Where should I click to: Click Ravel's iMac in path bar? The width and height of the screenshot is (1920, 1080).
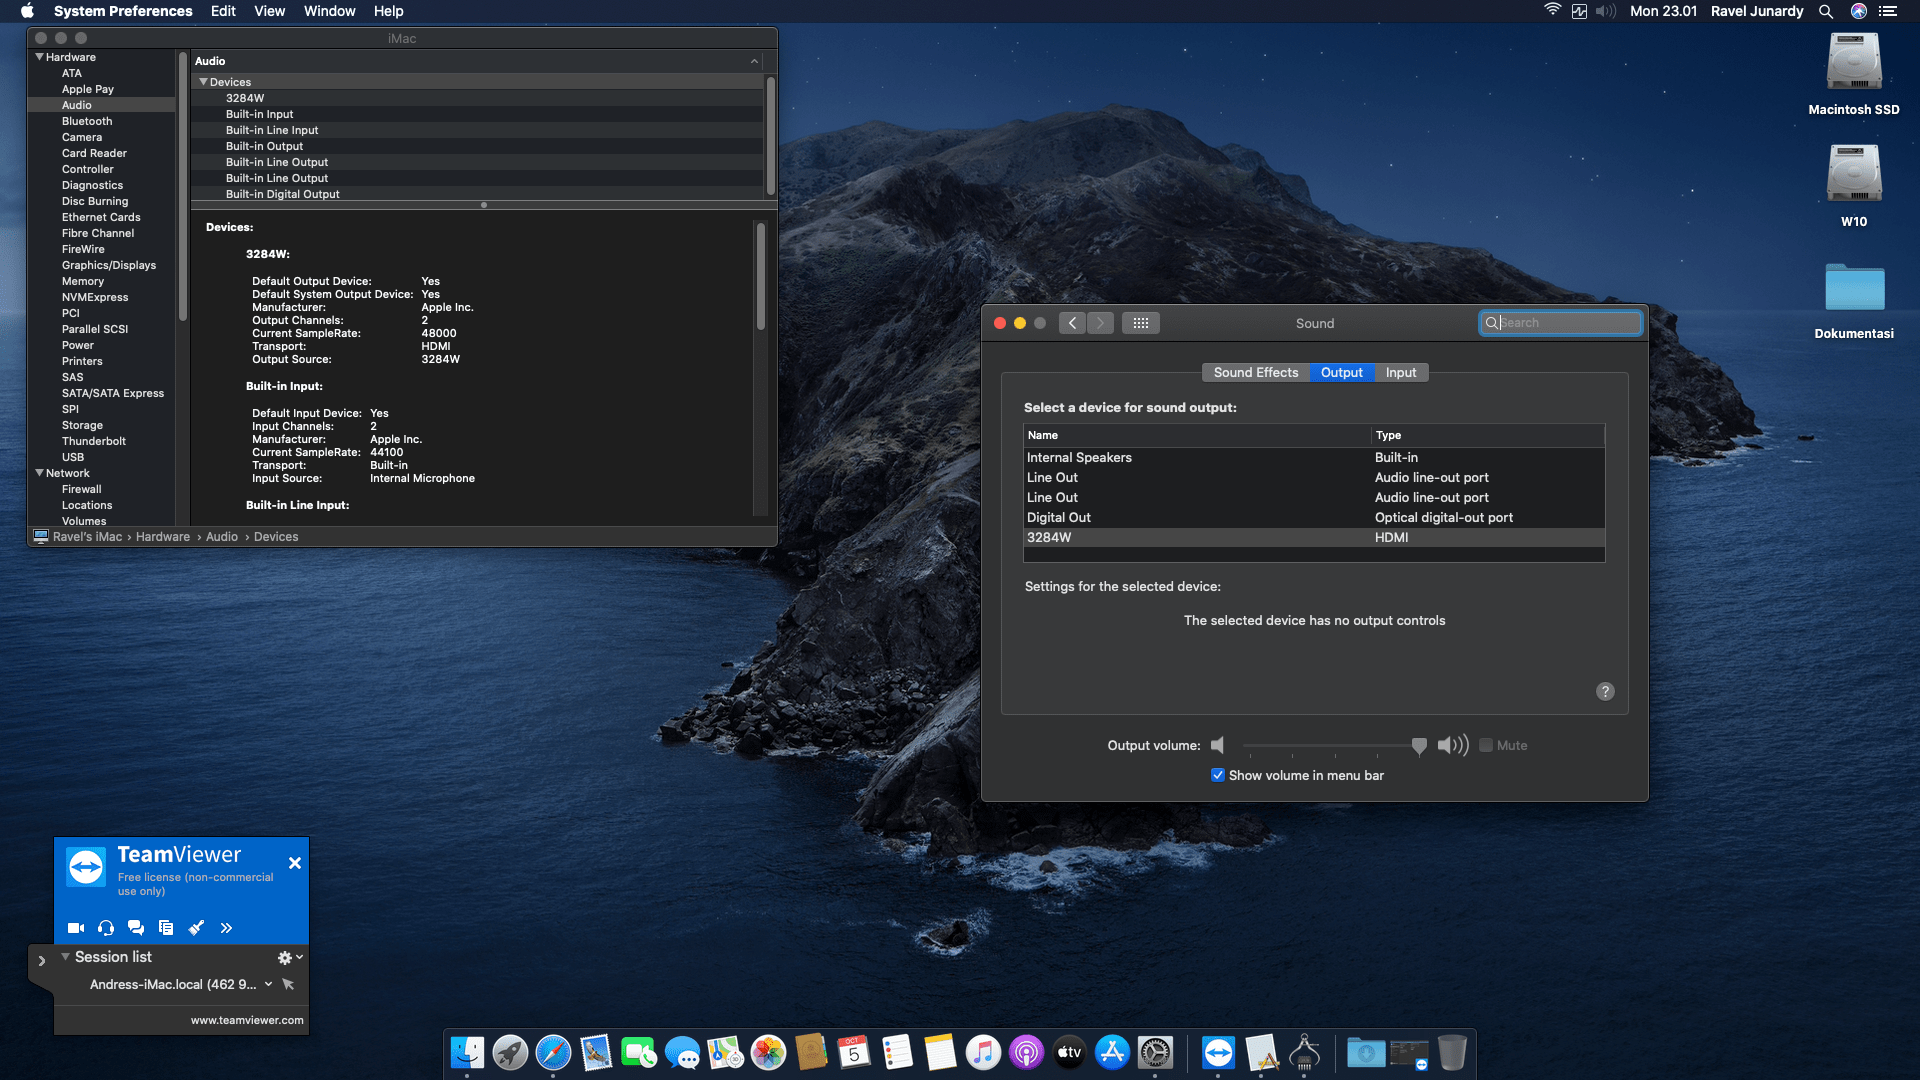click(x=87, y=537)
